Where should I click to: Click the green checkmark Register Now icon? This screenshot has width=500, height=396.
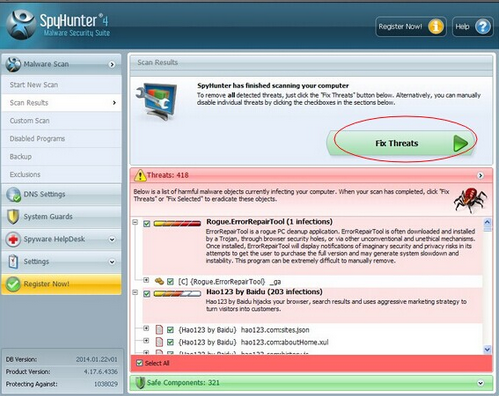[13, 284]
